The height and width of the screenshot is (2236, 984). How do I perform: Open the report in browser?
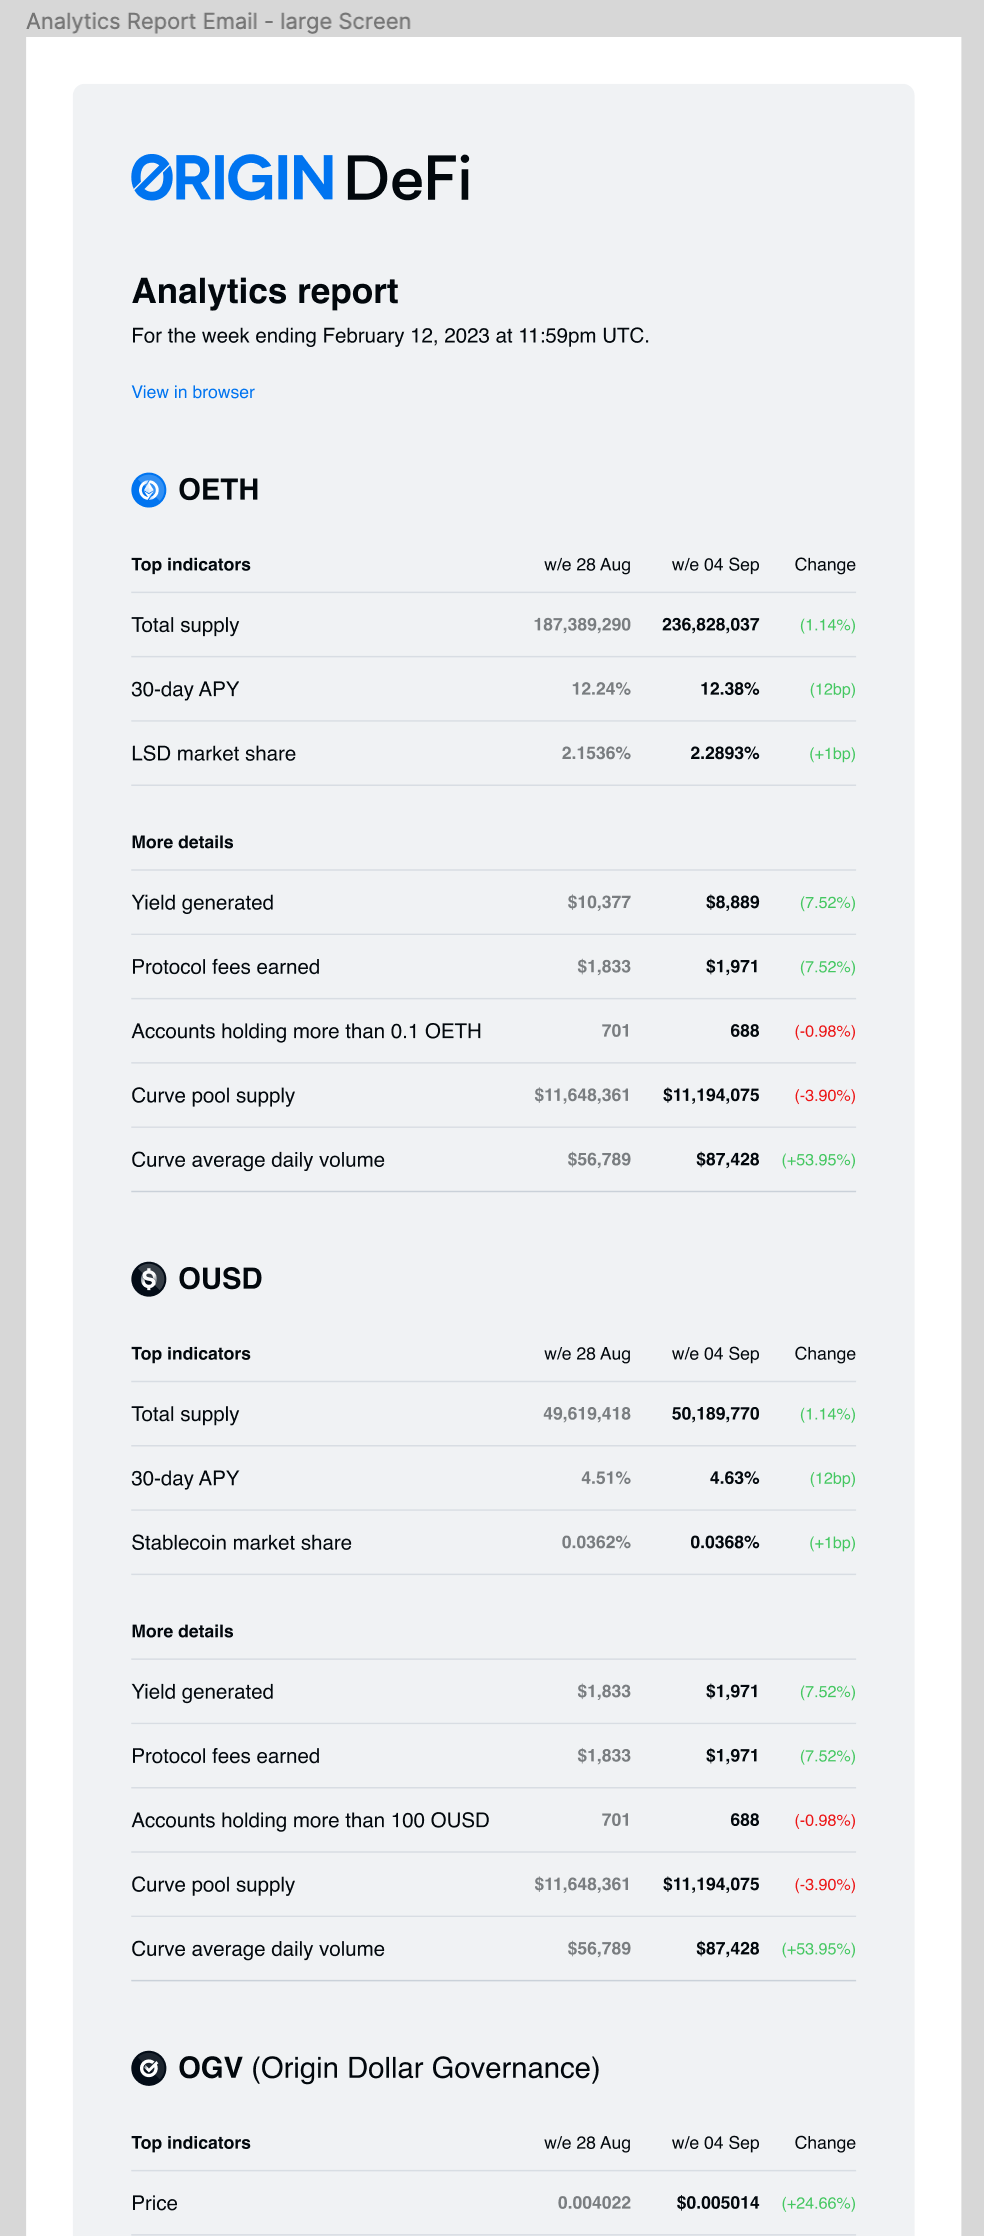pyautogui.click(x=193, y=392)
